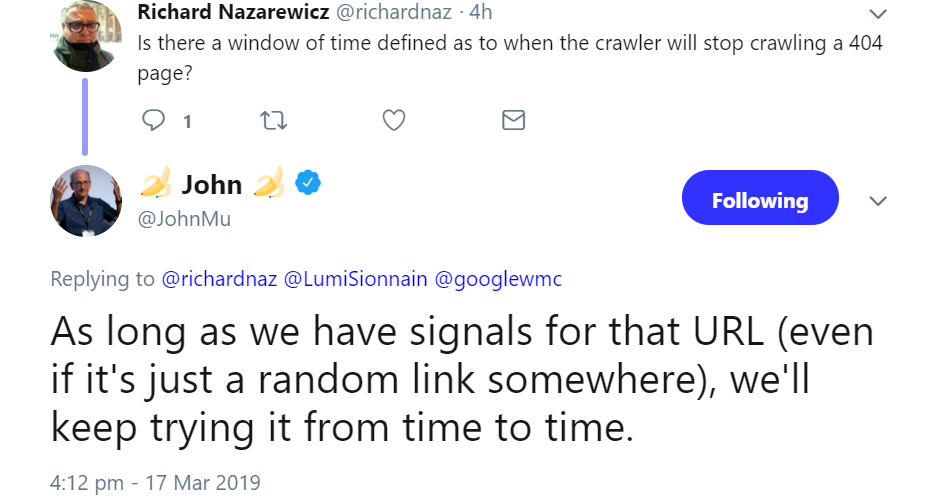The image size is (939, 503).
Task: Click the reply icon on Richard's tweet
Action: (x=154, y=121)
